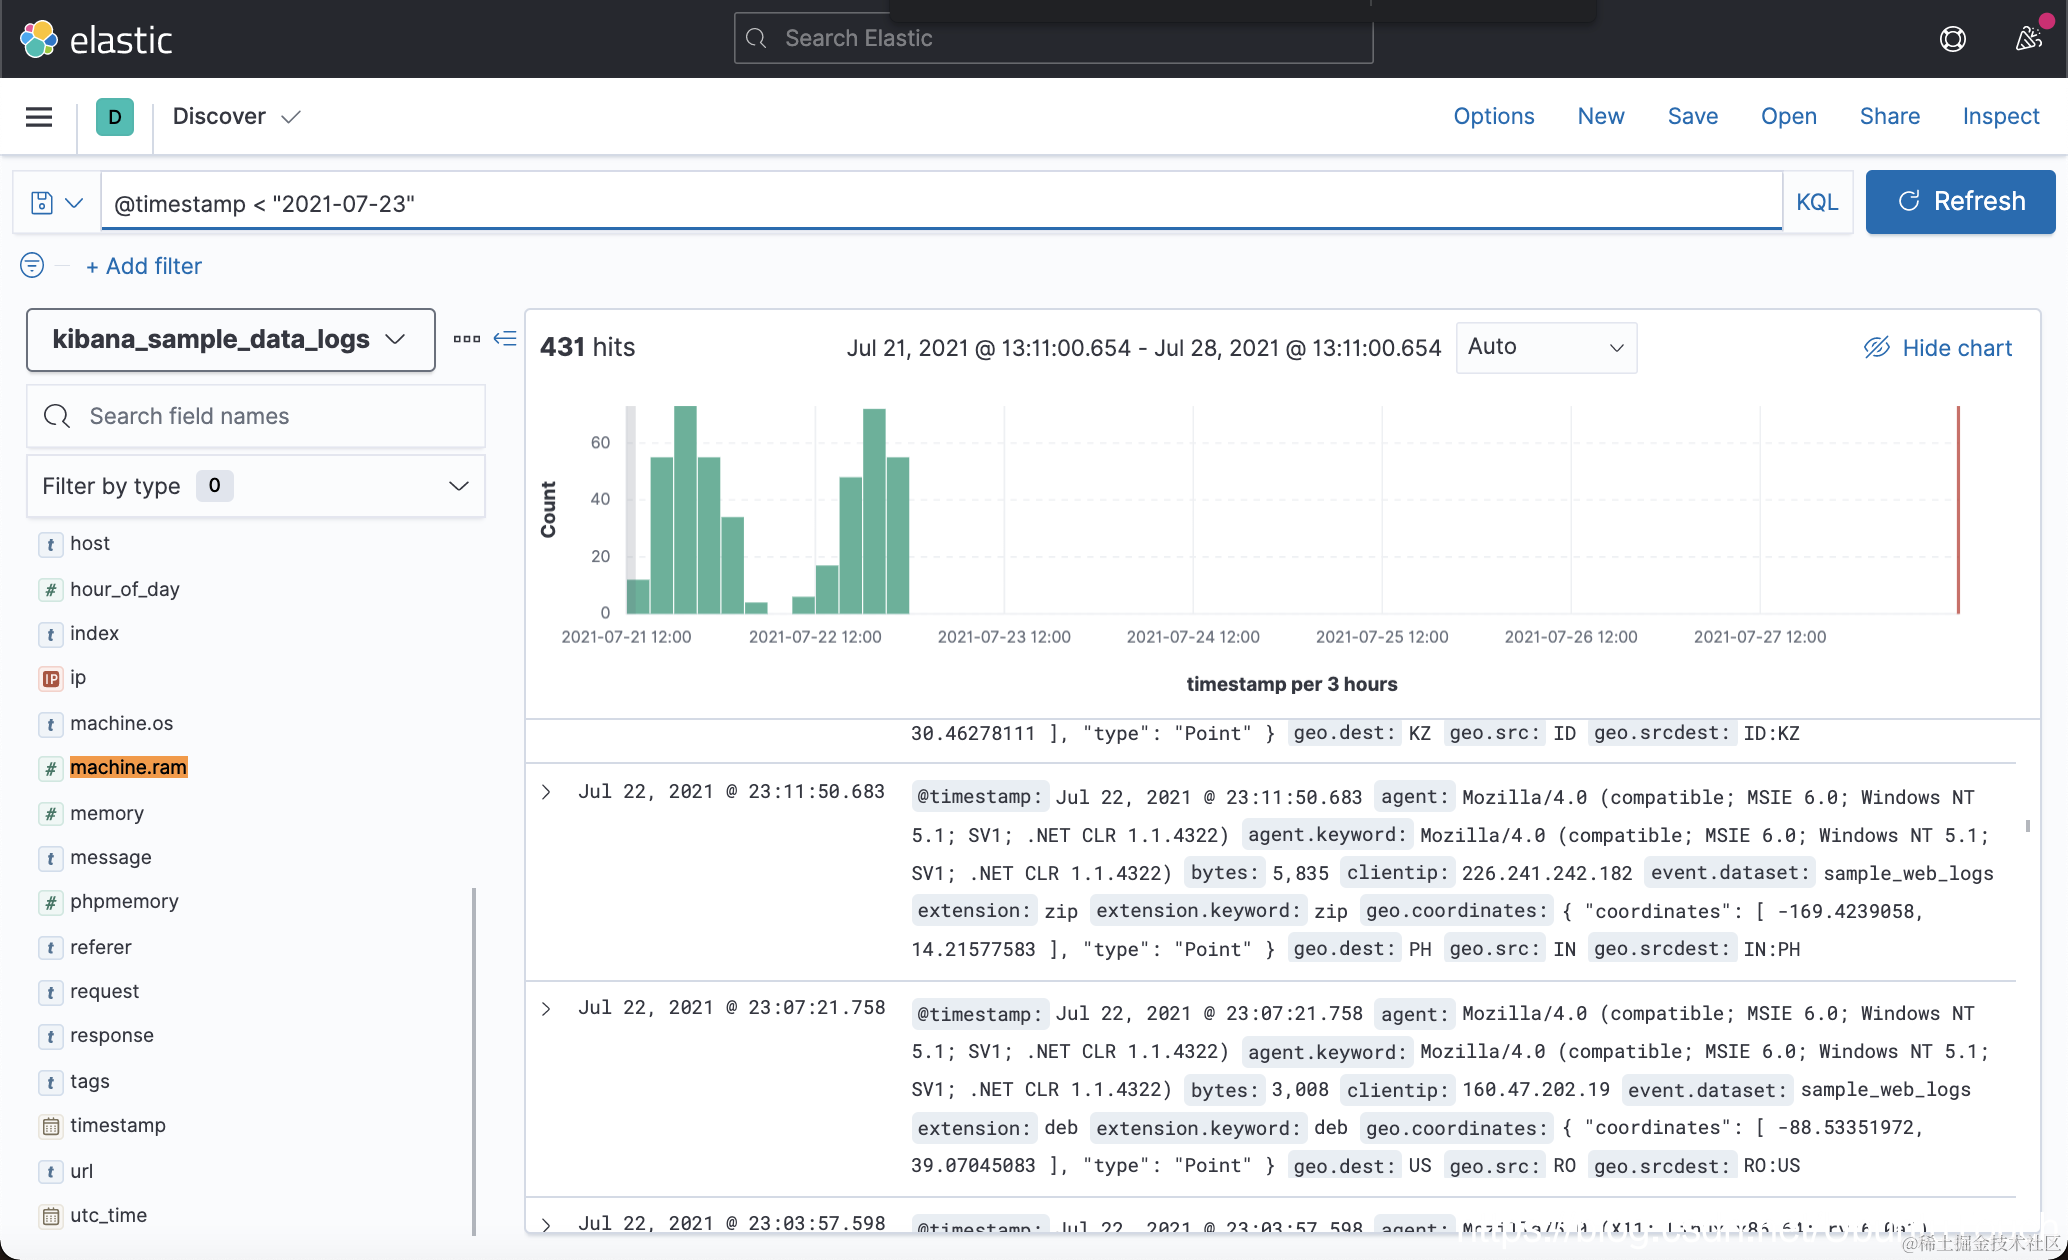Select the highlighted machine.ram field

128,767
